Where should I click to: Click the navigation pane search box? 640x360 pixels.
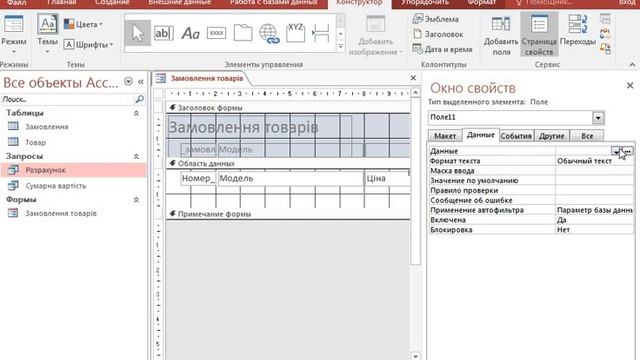pos(67,99)
